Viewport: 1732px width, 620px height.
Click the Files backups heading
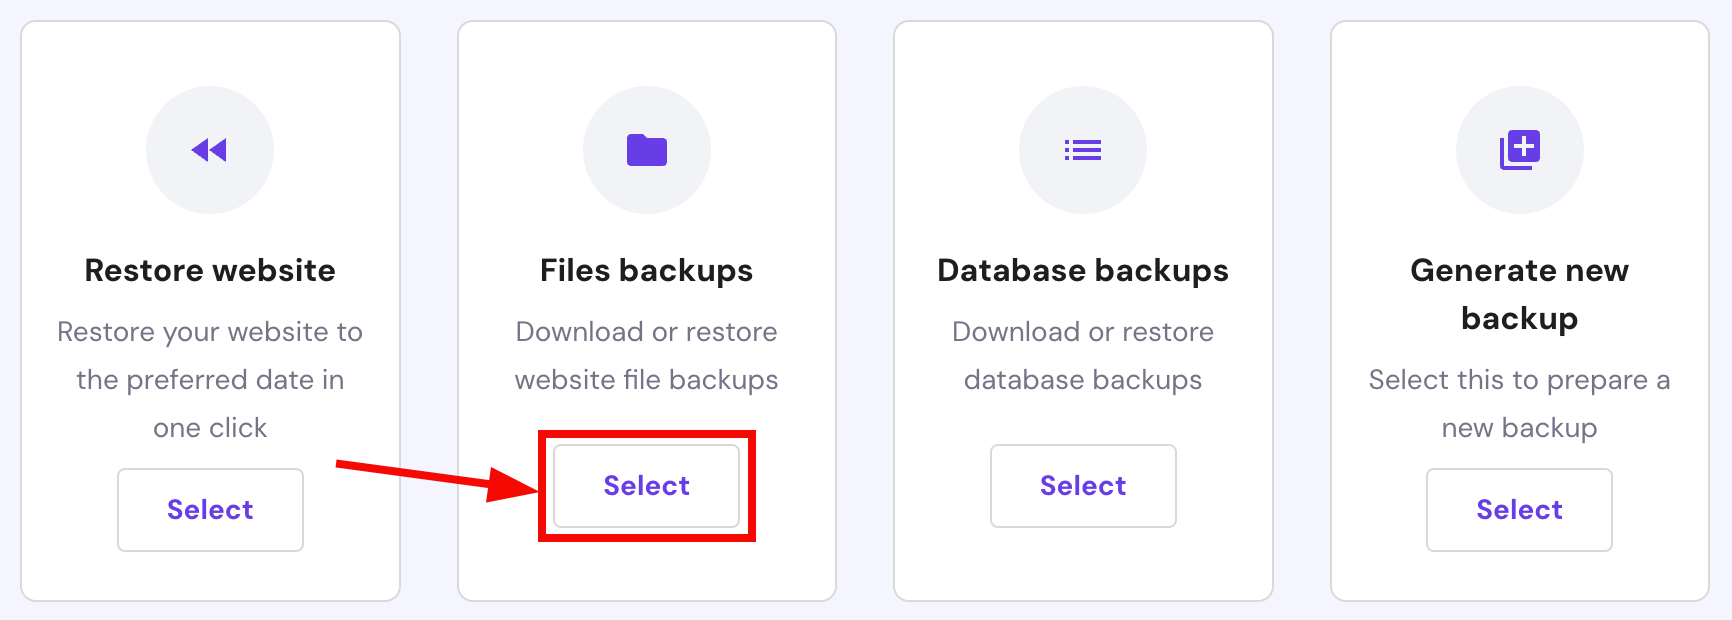(x=646, y=271)
